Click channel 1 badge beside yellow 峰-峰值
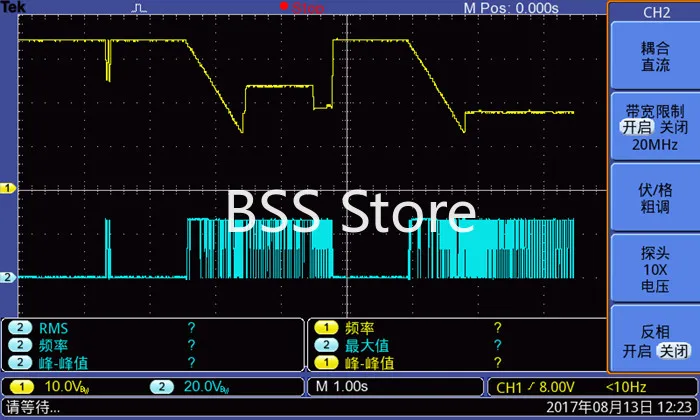Viewport: 700px width, 420px height. pos(326,362)
